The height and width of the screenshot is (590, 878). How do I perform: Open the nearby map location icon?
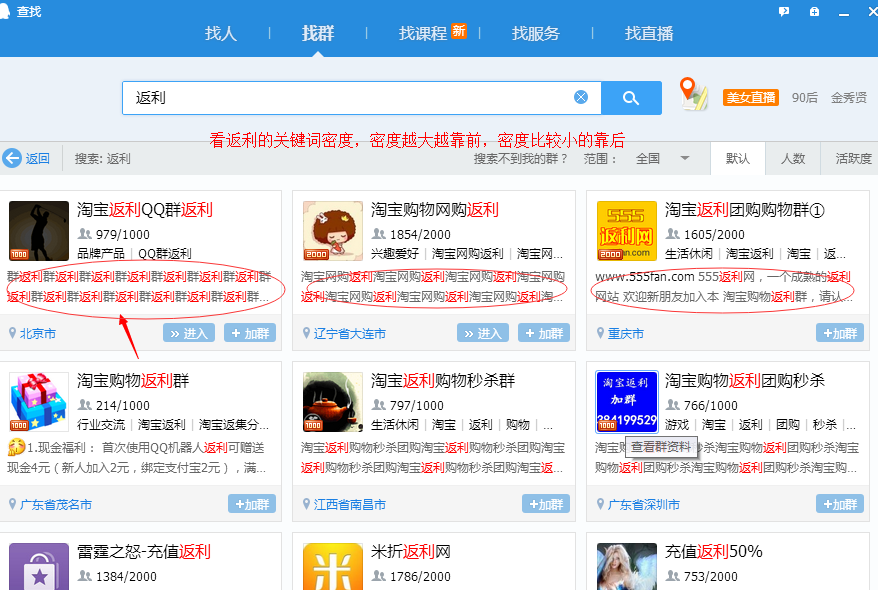693,93
